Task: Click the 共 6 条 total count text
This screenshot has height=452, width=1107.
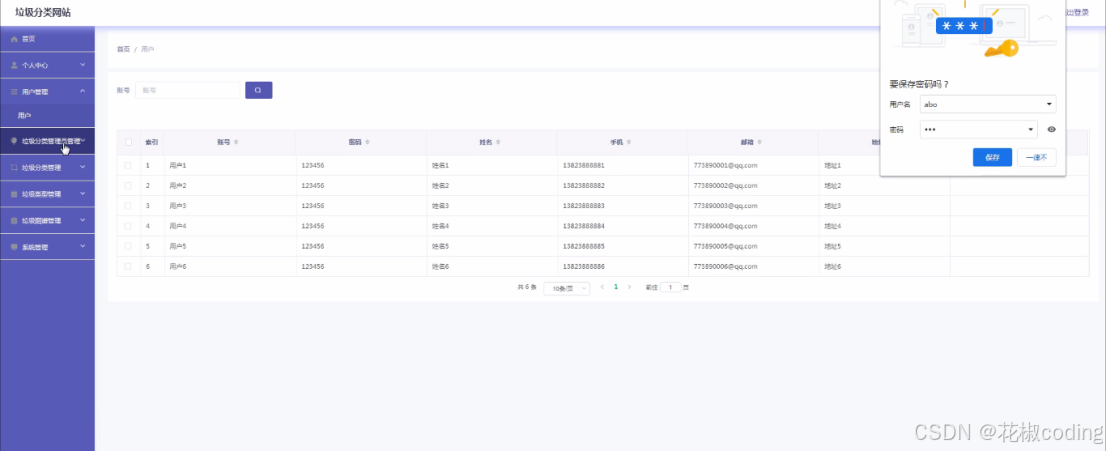Action: tap(527, 287)
